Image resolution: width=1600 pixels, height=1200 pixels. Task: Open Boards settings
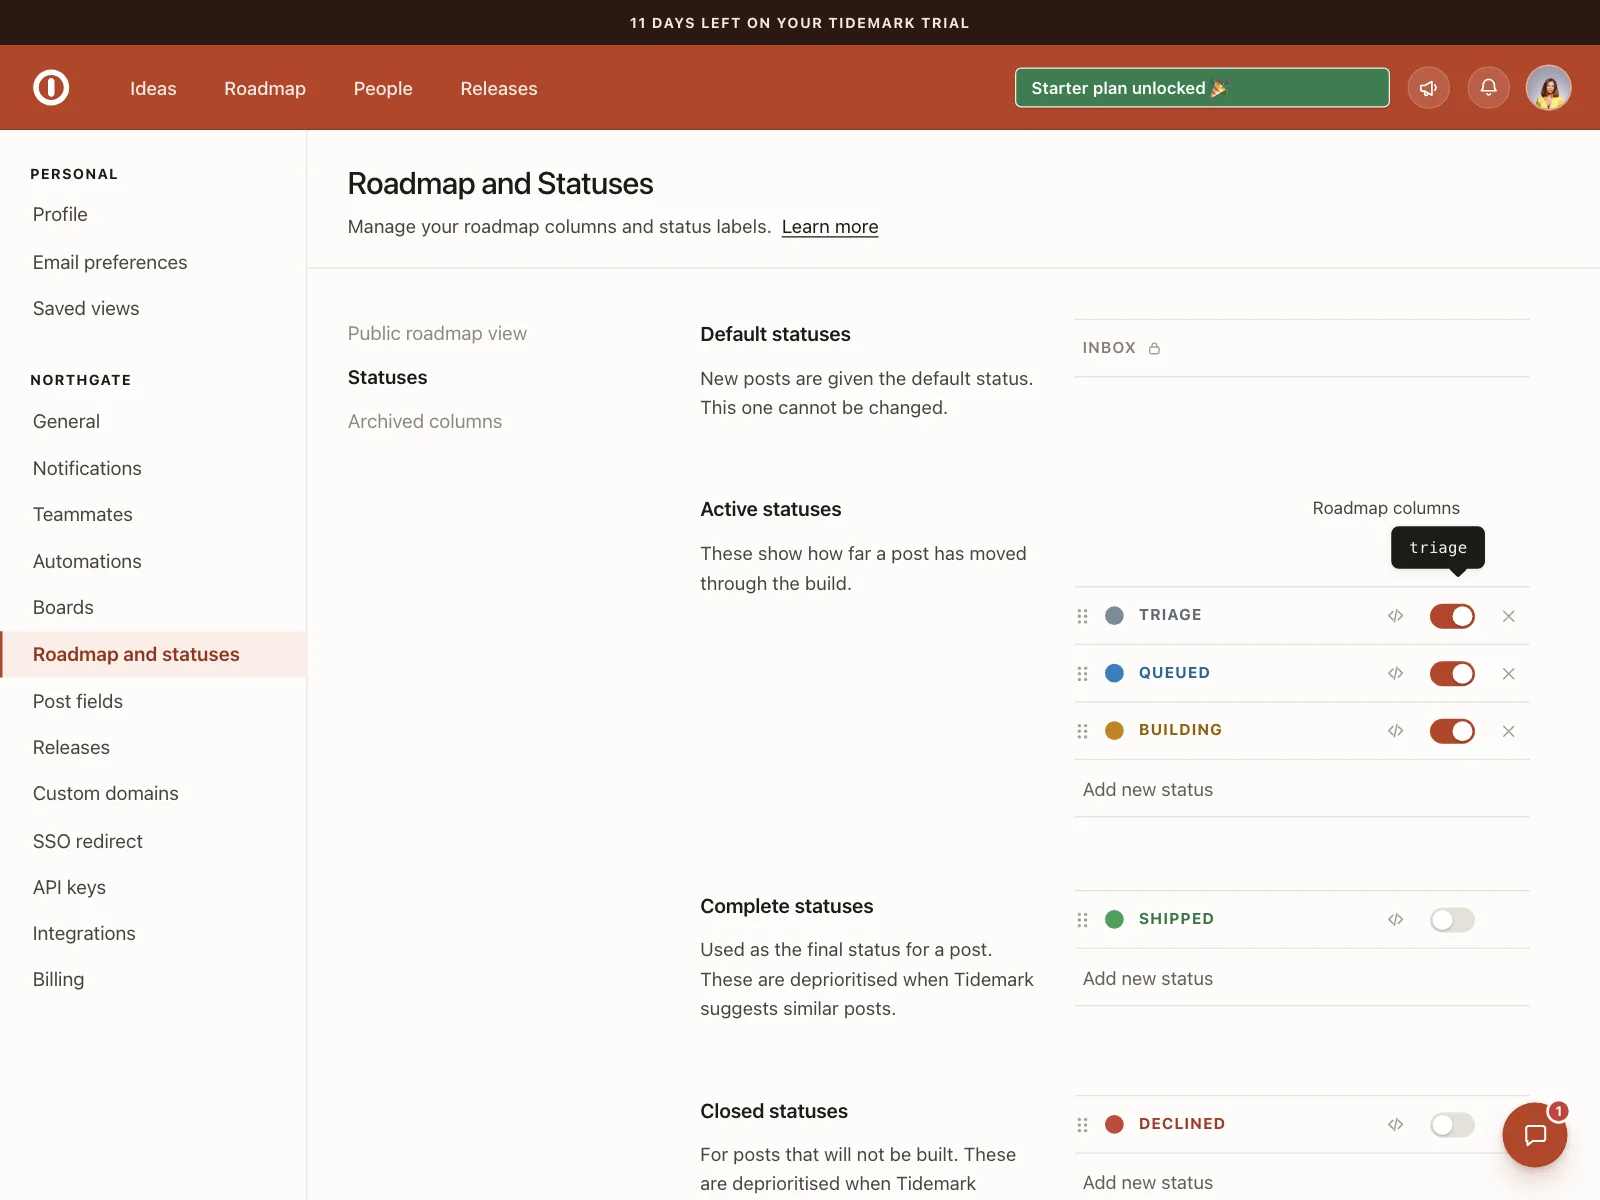pos(63,608)
